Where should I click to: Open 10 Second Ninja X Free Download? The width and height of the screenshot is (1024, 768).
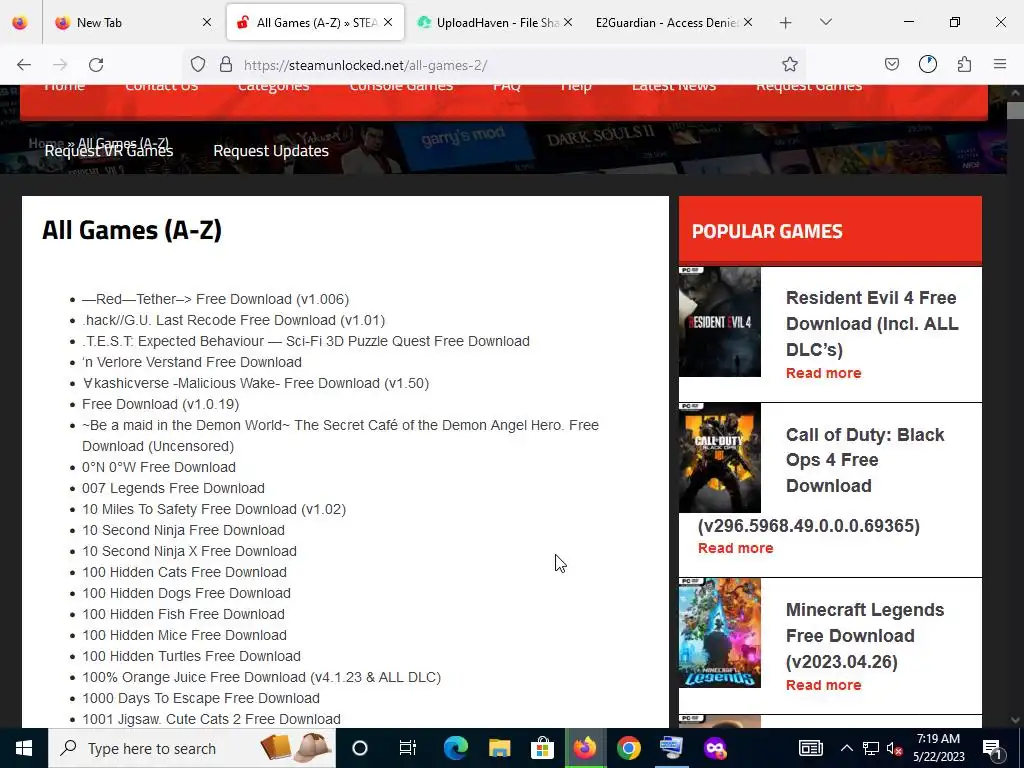[x=189, y=551]
